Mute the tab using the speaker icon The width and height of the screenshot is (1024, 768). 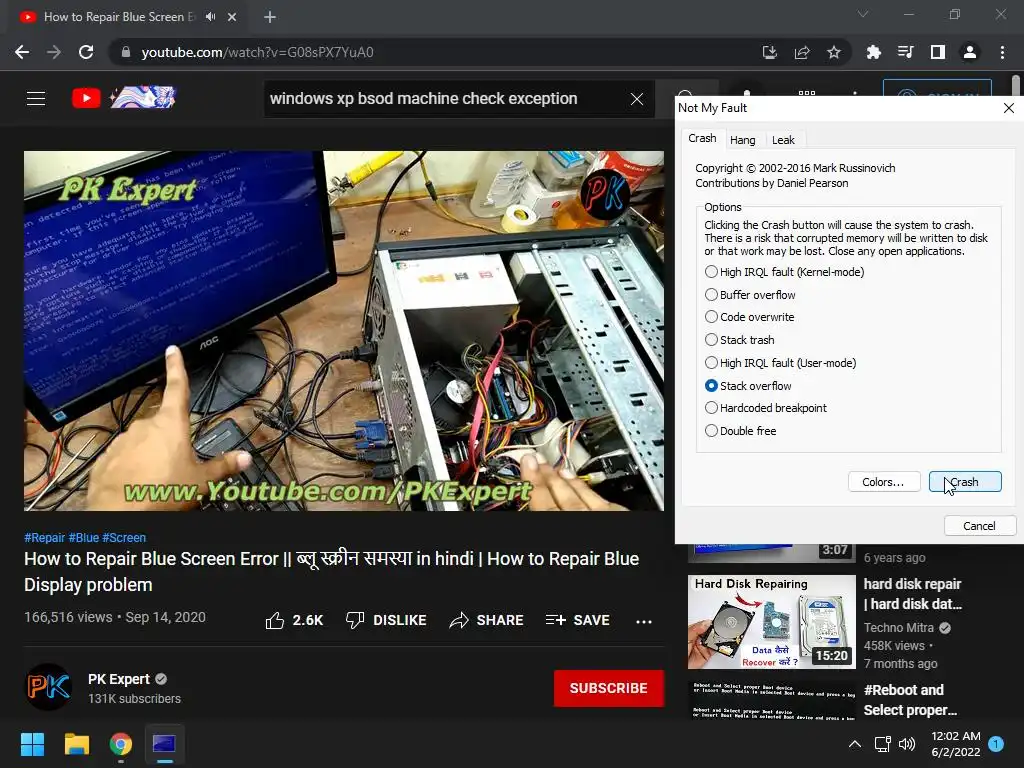(x=210, y=16)
